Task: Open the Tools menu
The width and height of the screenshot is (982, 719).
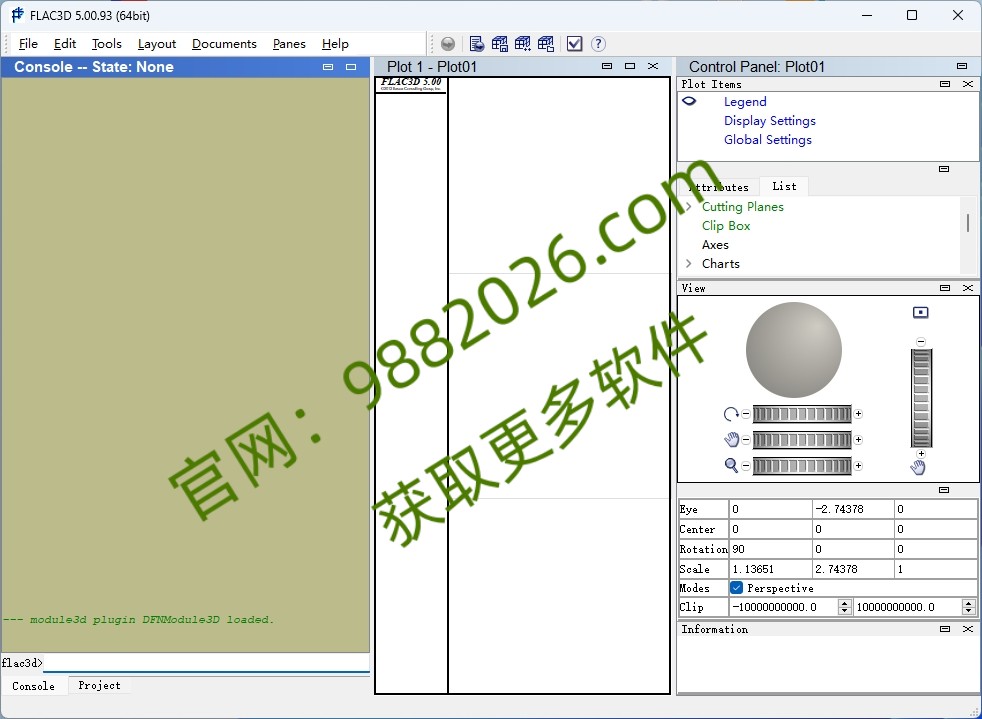Action: pyautogui.click(x=106, y=44)
